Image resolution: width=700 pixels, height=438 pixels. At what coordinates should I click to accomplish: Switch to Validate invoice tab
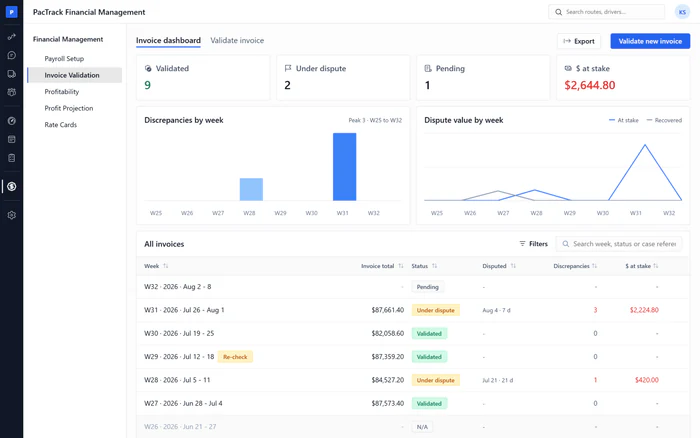[237, 41]
